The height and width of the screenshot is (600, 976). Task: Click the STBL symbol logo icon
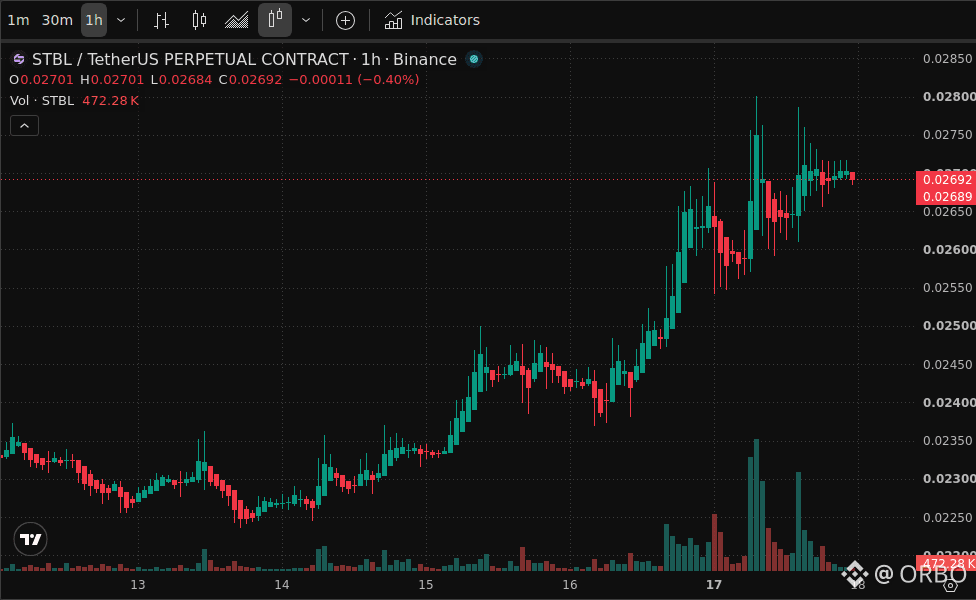point(19,59)
